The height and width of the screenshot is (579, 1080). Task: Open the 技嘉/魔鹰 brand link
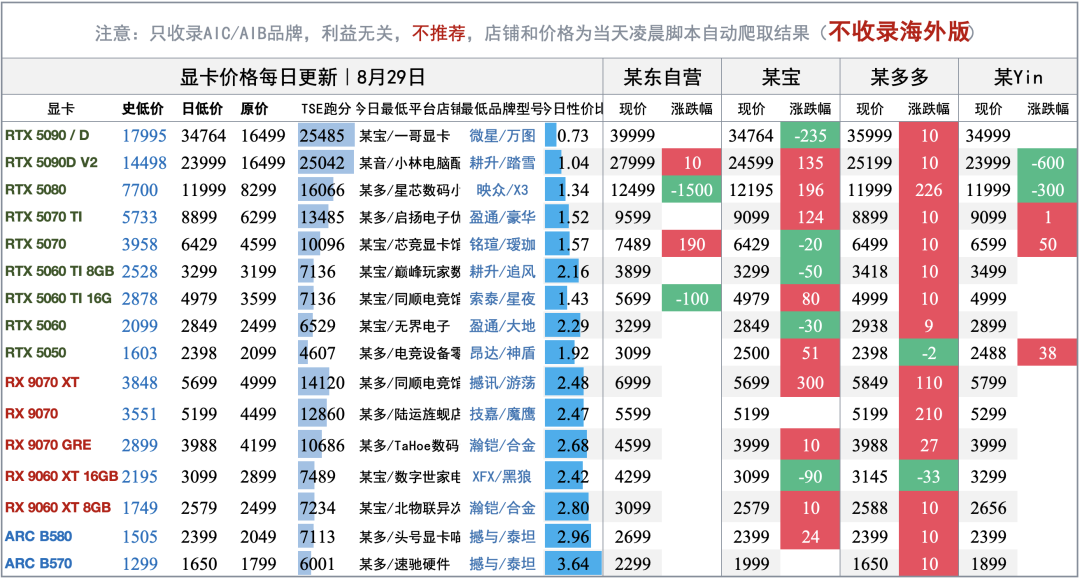tap(502, 414)
